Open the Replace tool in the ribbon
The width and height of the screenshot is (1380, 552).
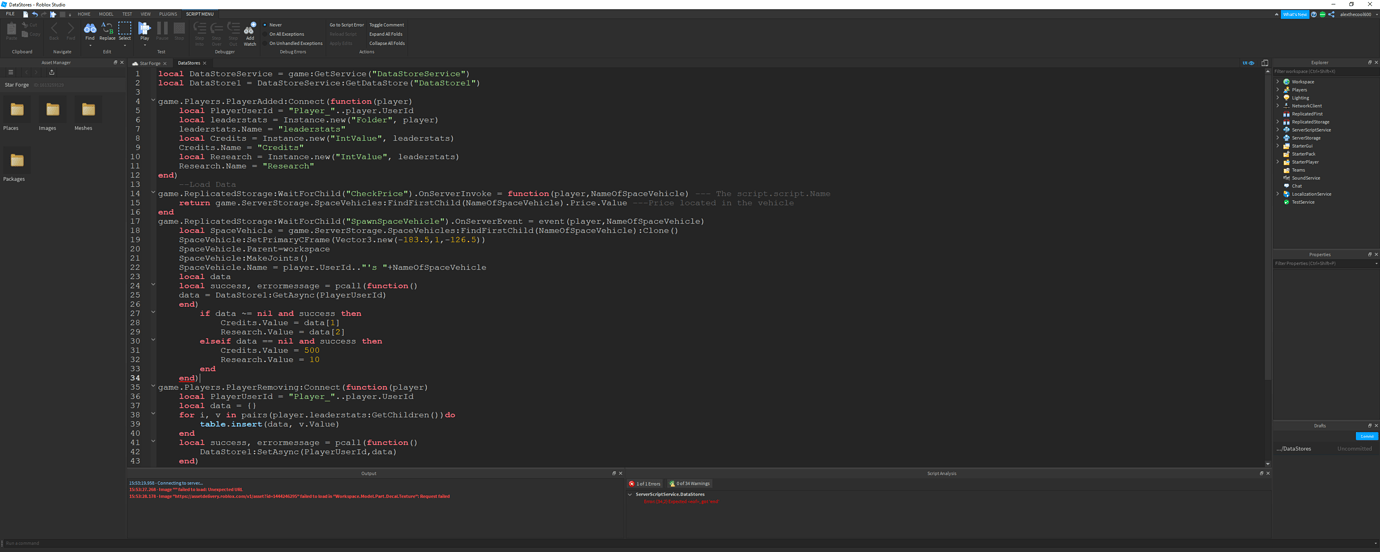[107, 32]
